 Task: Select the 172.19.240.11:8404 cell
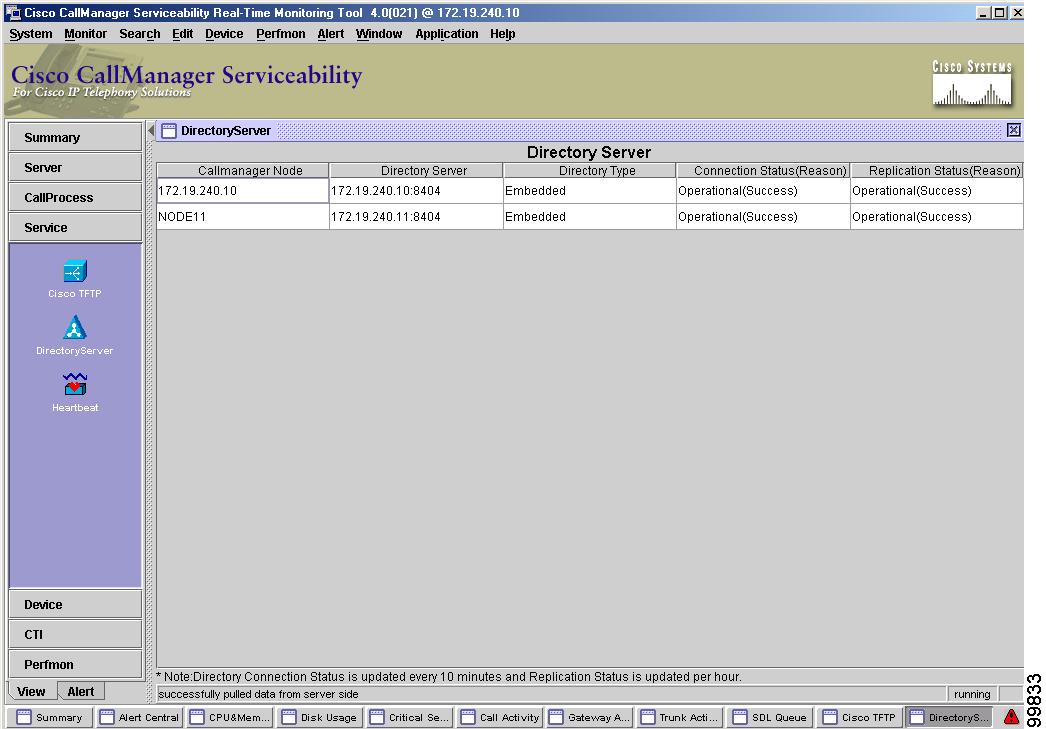[x=416, y=217]
